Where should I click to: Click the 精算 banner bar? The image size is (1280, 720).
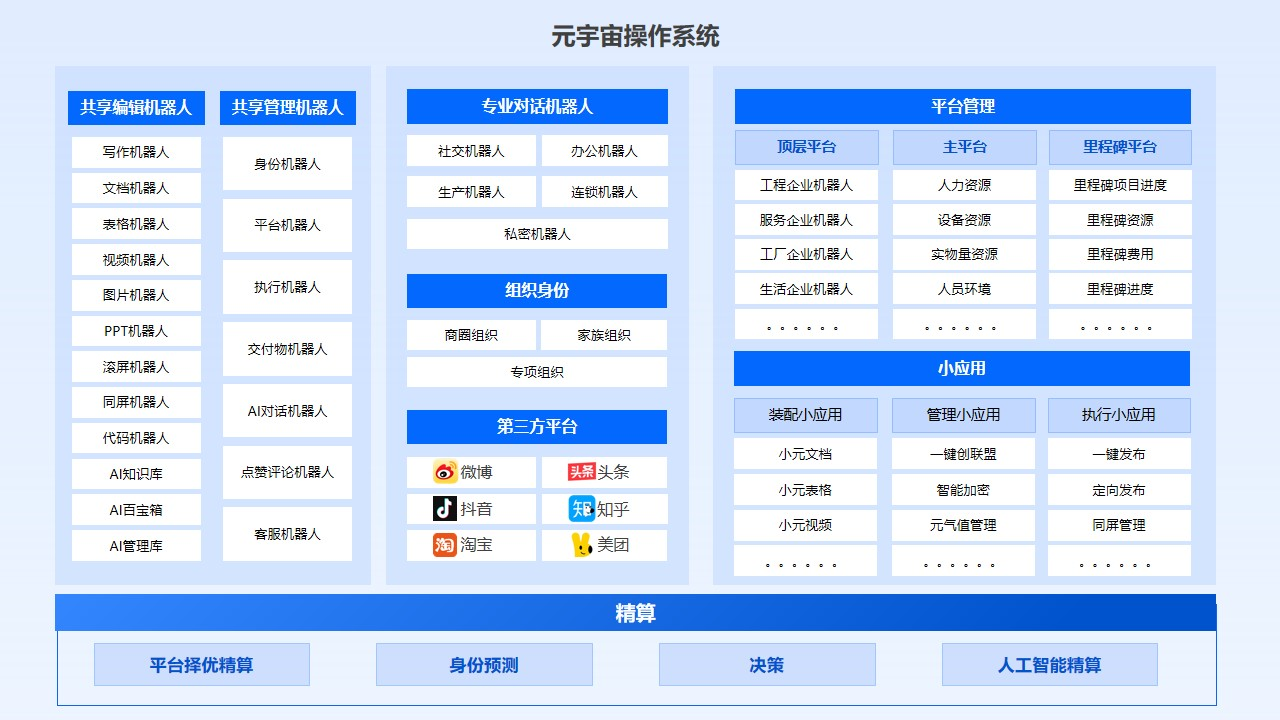click(x=636, y=613)
